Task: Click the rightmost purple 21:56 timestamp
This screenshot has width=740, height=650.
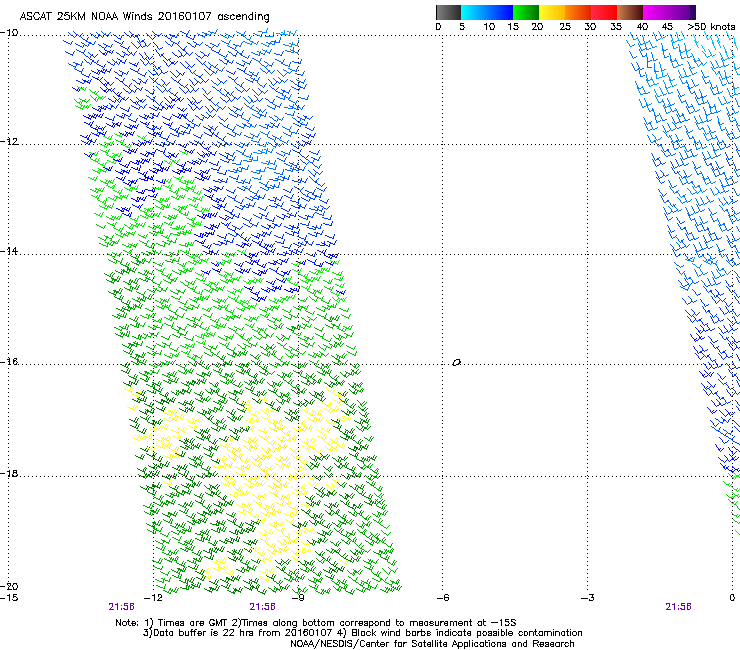Action: [x=678, y=607]
